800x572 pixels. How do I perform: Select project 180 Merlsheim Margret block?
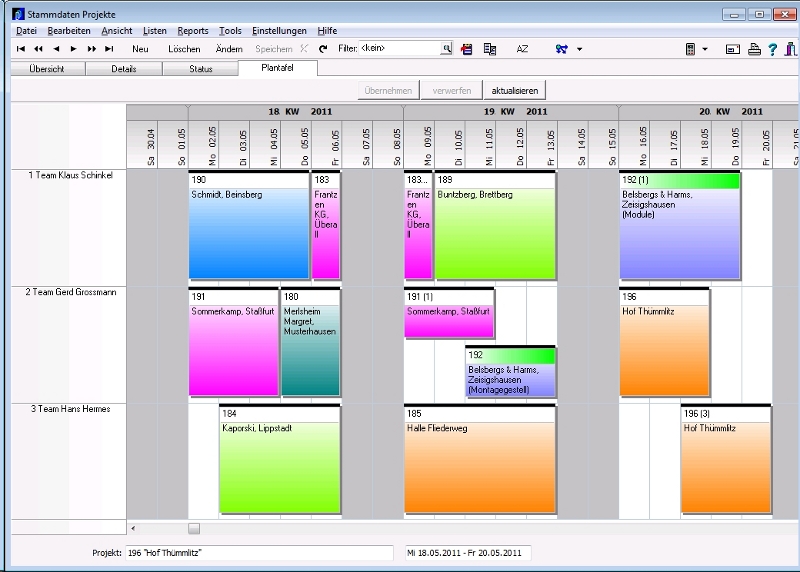[x=311, y=342]
